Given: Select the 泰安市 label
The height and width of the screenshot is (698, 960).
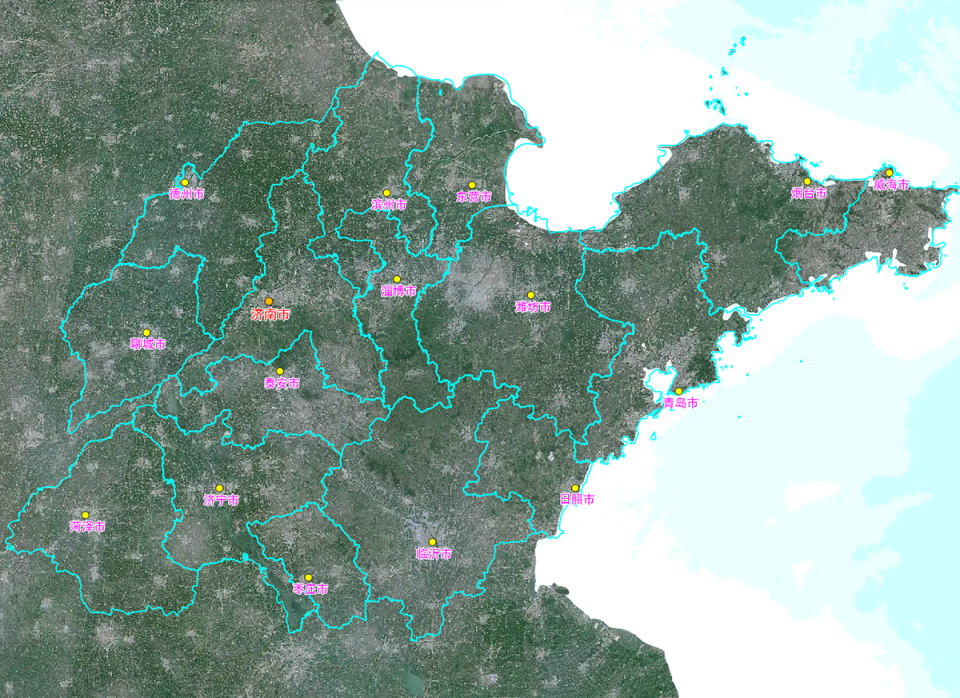Looking at the screenshot, I should click(x=282, y=383).
